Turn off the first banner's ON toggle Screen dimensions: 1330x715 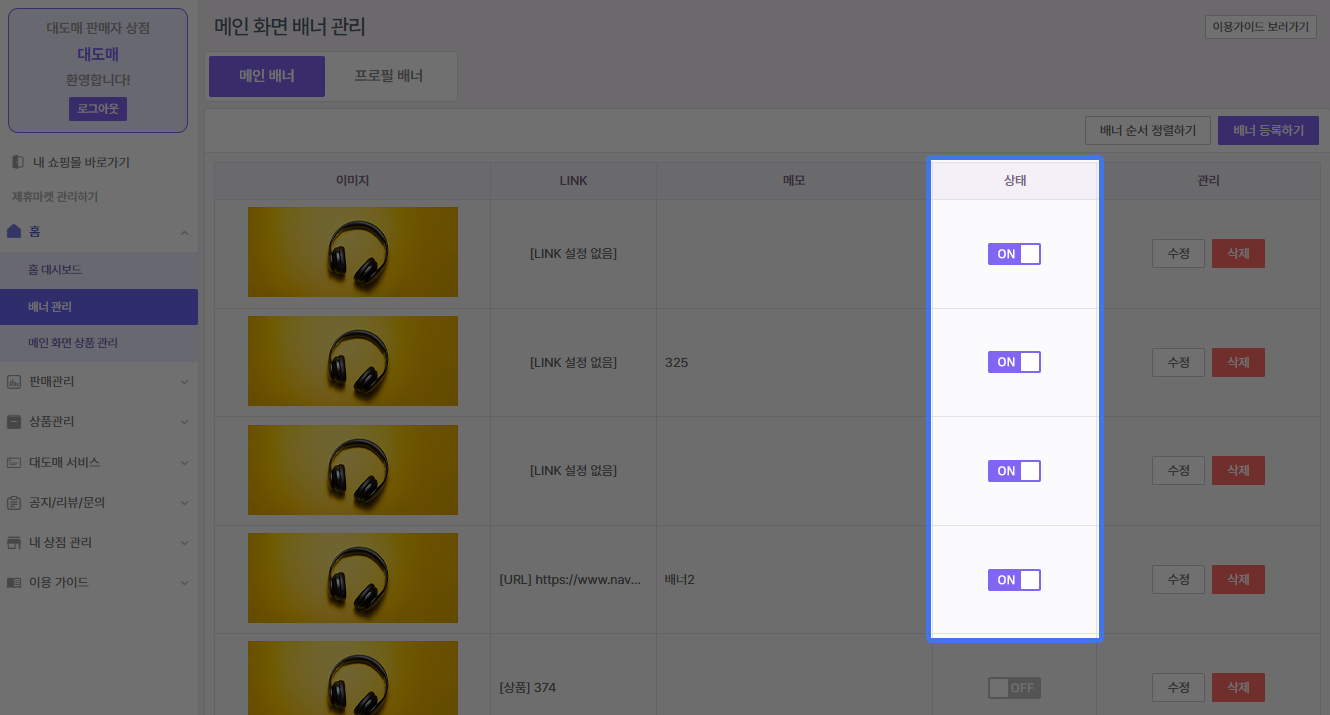coord(1014,254)
